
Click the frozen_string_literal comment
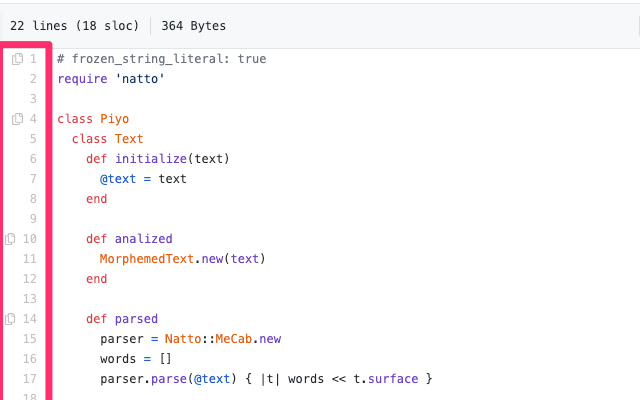click(x=162, y=59)
